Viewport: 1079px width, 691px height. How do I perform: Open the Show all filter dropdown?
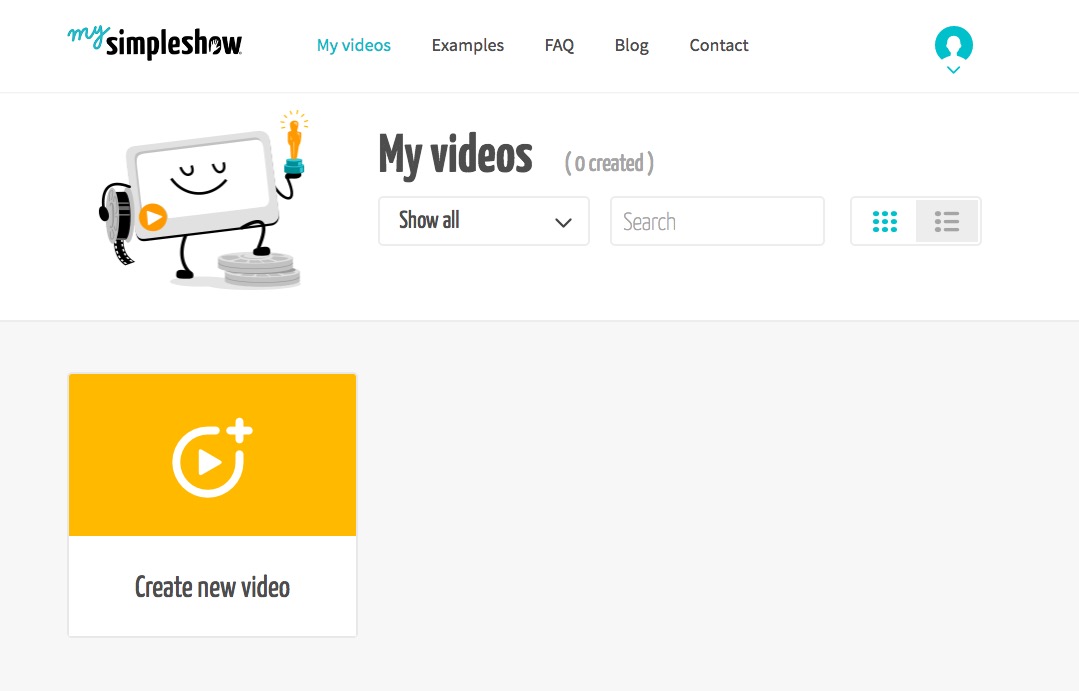click(x=483, y=220)
